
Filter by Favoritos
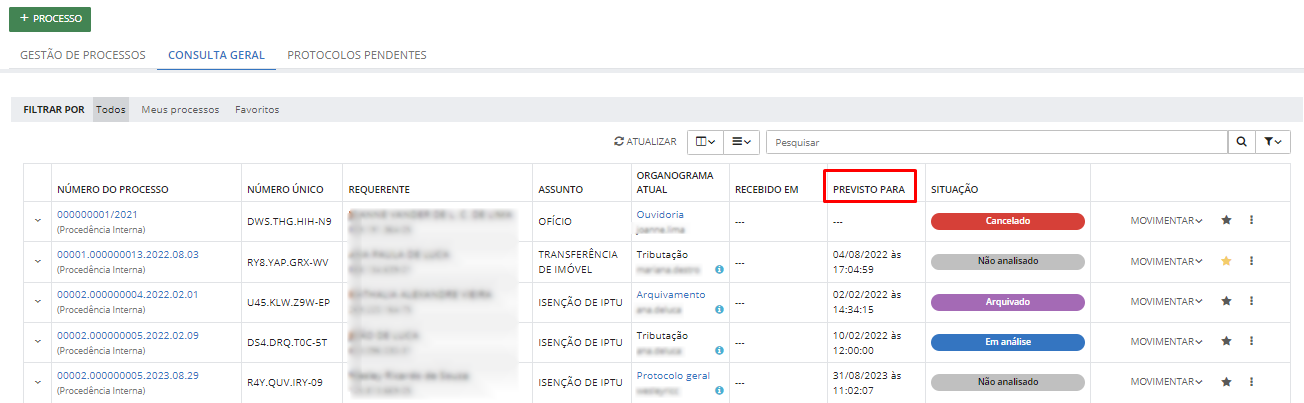[257, 110]
